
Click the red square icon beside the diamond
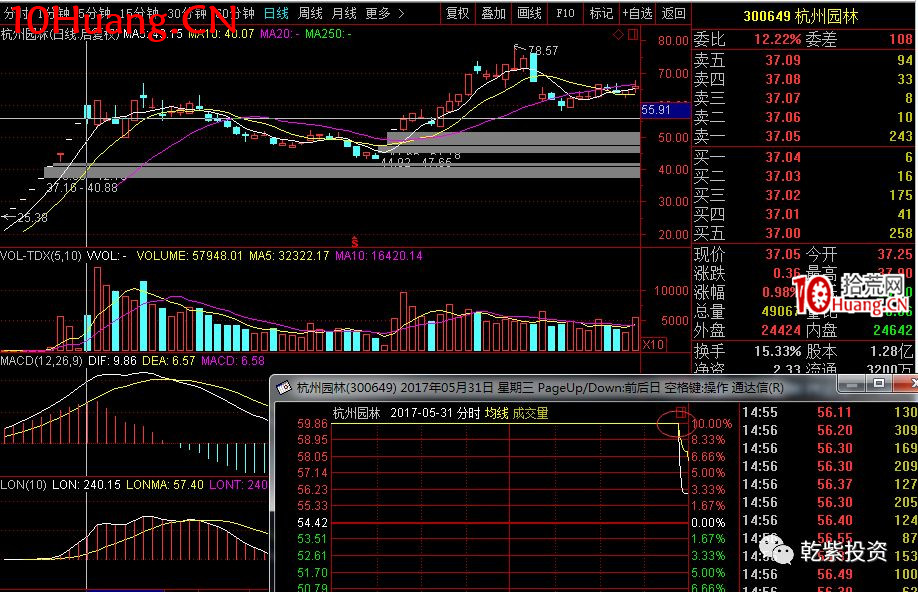pyautogui.click(x=633, y=35)
